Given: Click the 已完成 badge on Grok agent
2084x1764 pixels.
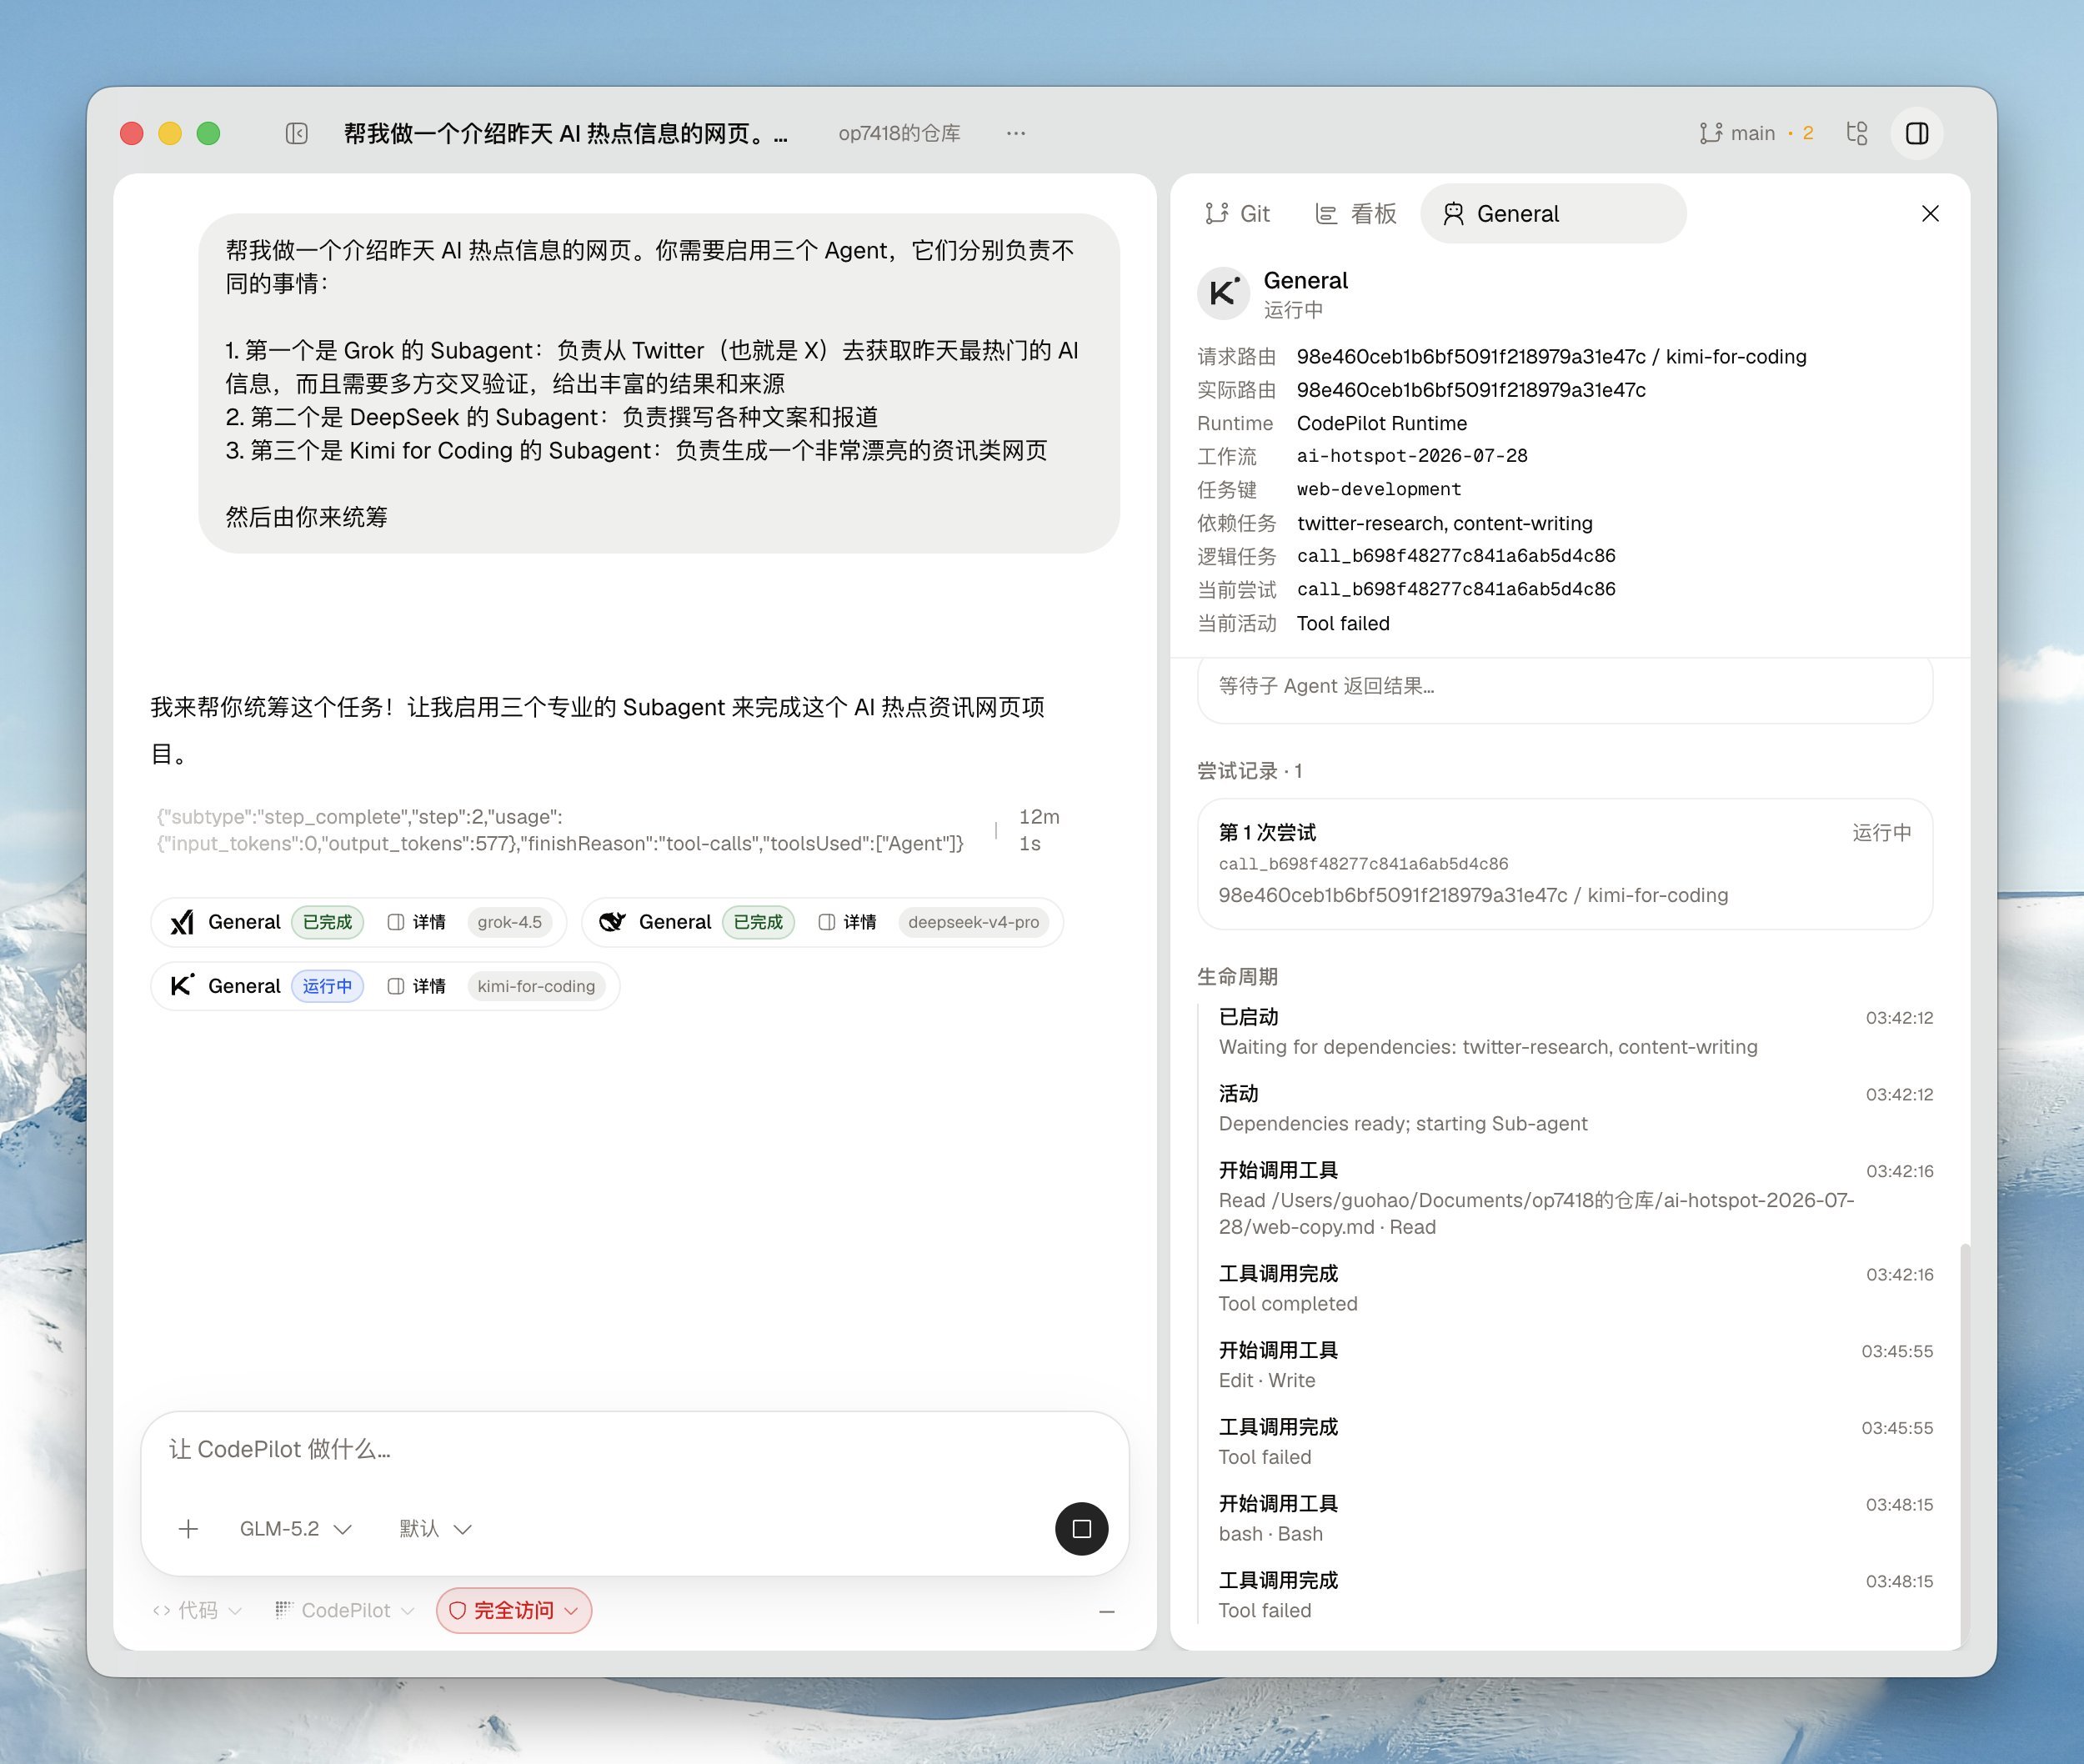Looking at the screenshot, I should (x=327, y=922).
